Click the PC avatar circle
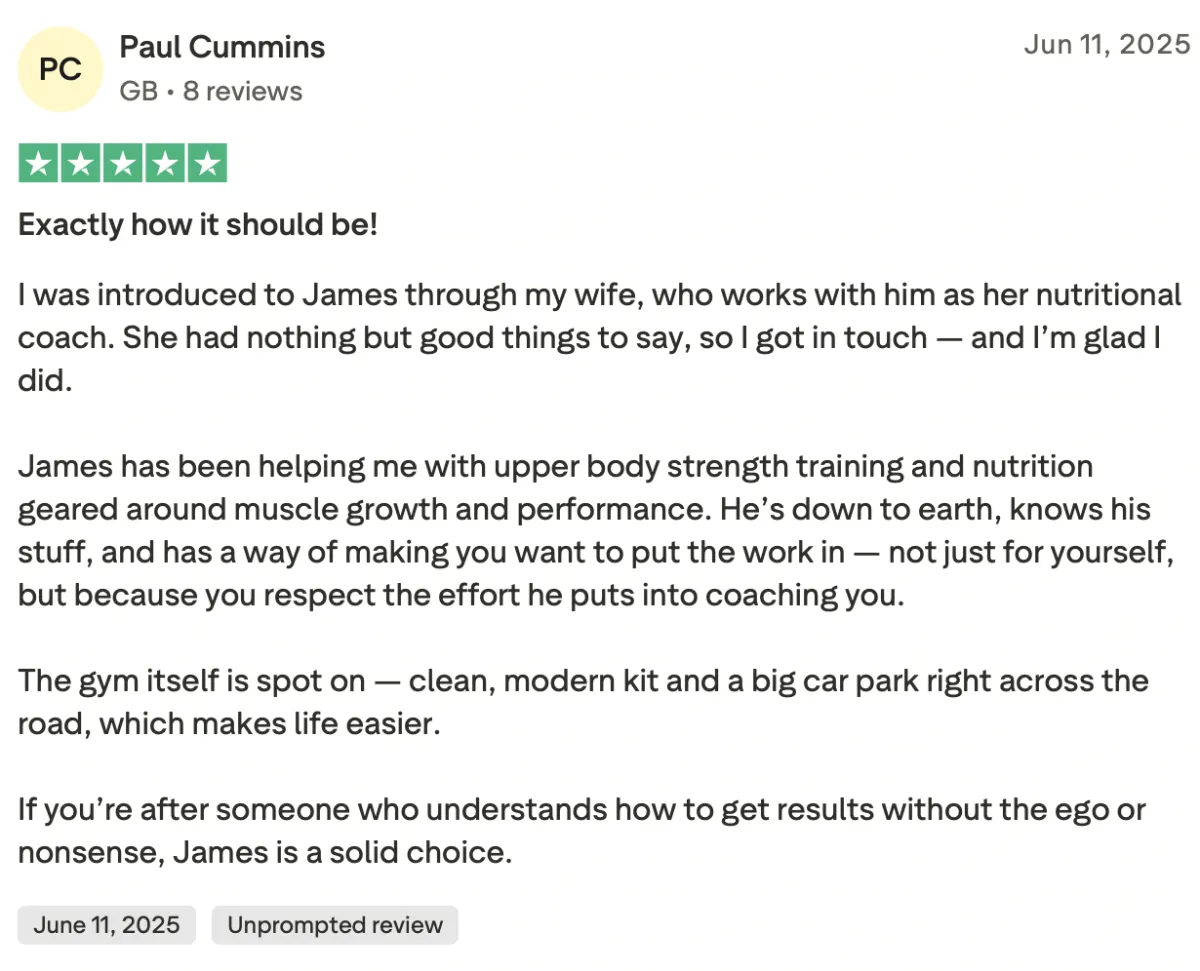The image size is (1200, 971). (x=61, y=69)
